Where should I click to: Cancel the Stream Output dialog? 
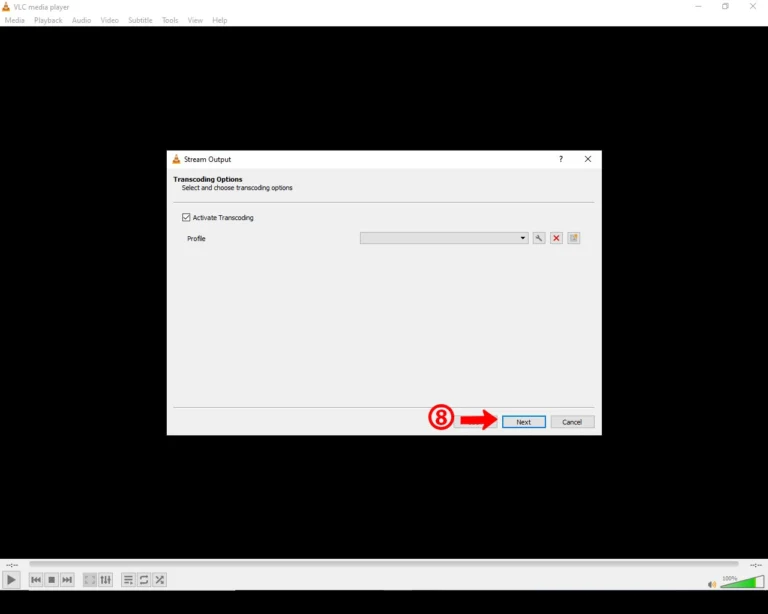[572, 422]
